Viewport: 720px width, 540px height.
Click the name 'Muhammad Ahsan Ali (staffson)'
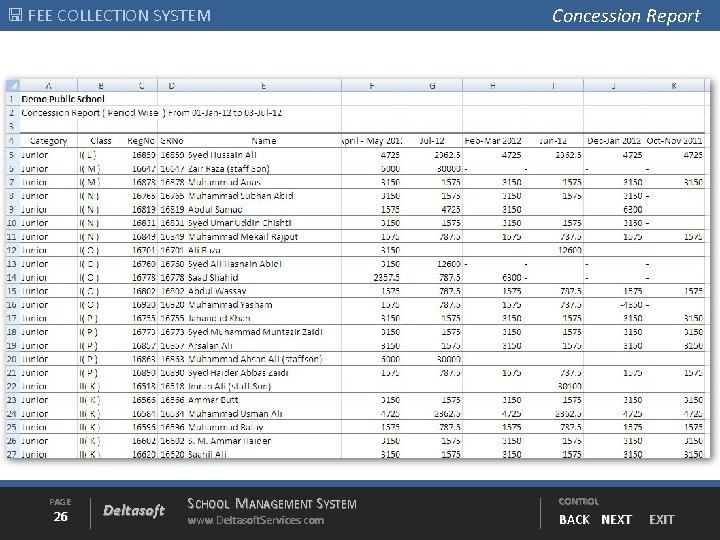coord(255,359)
